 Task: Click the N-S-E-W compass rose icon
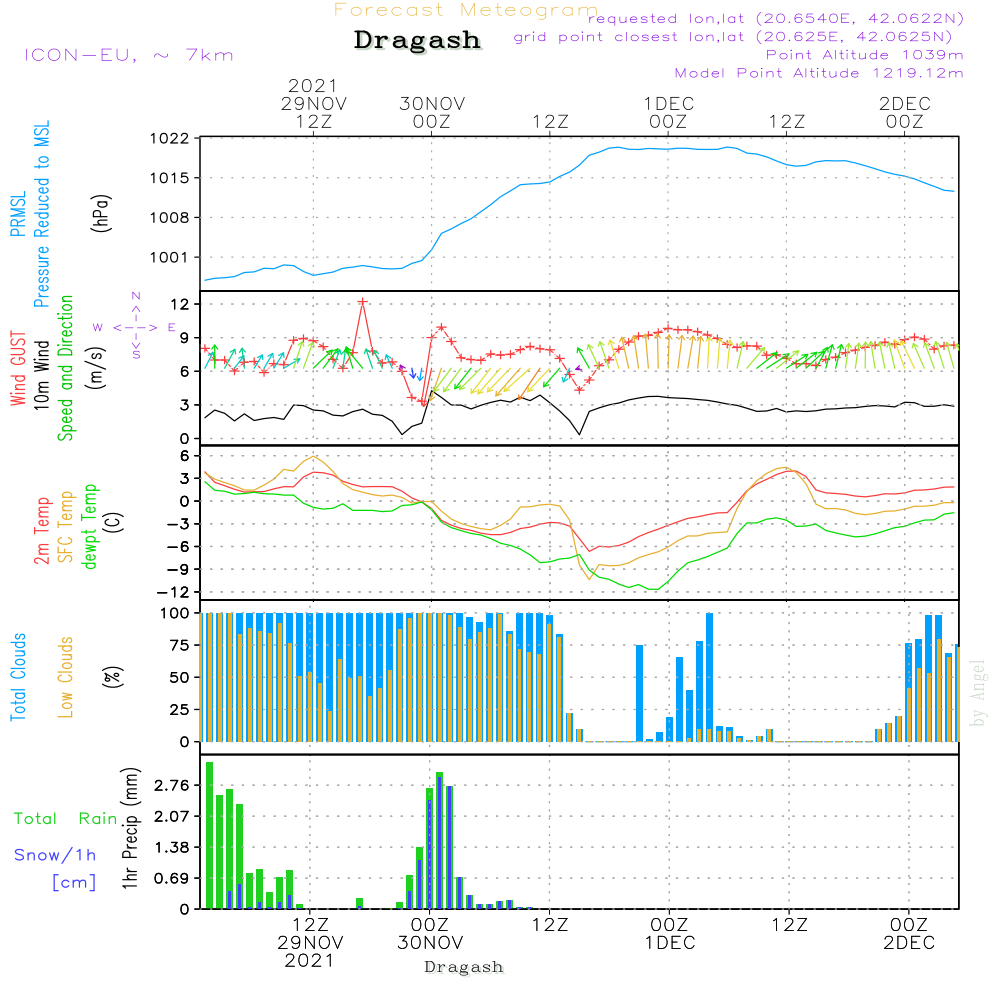[135, 327]
